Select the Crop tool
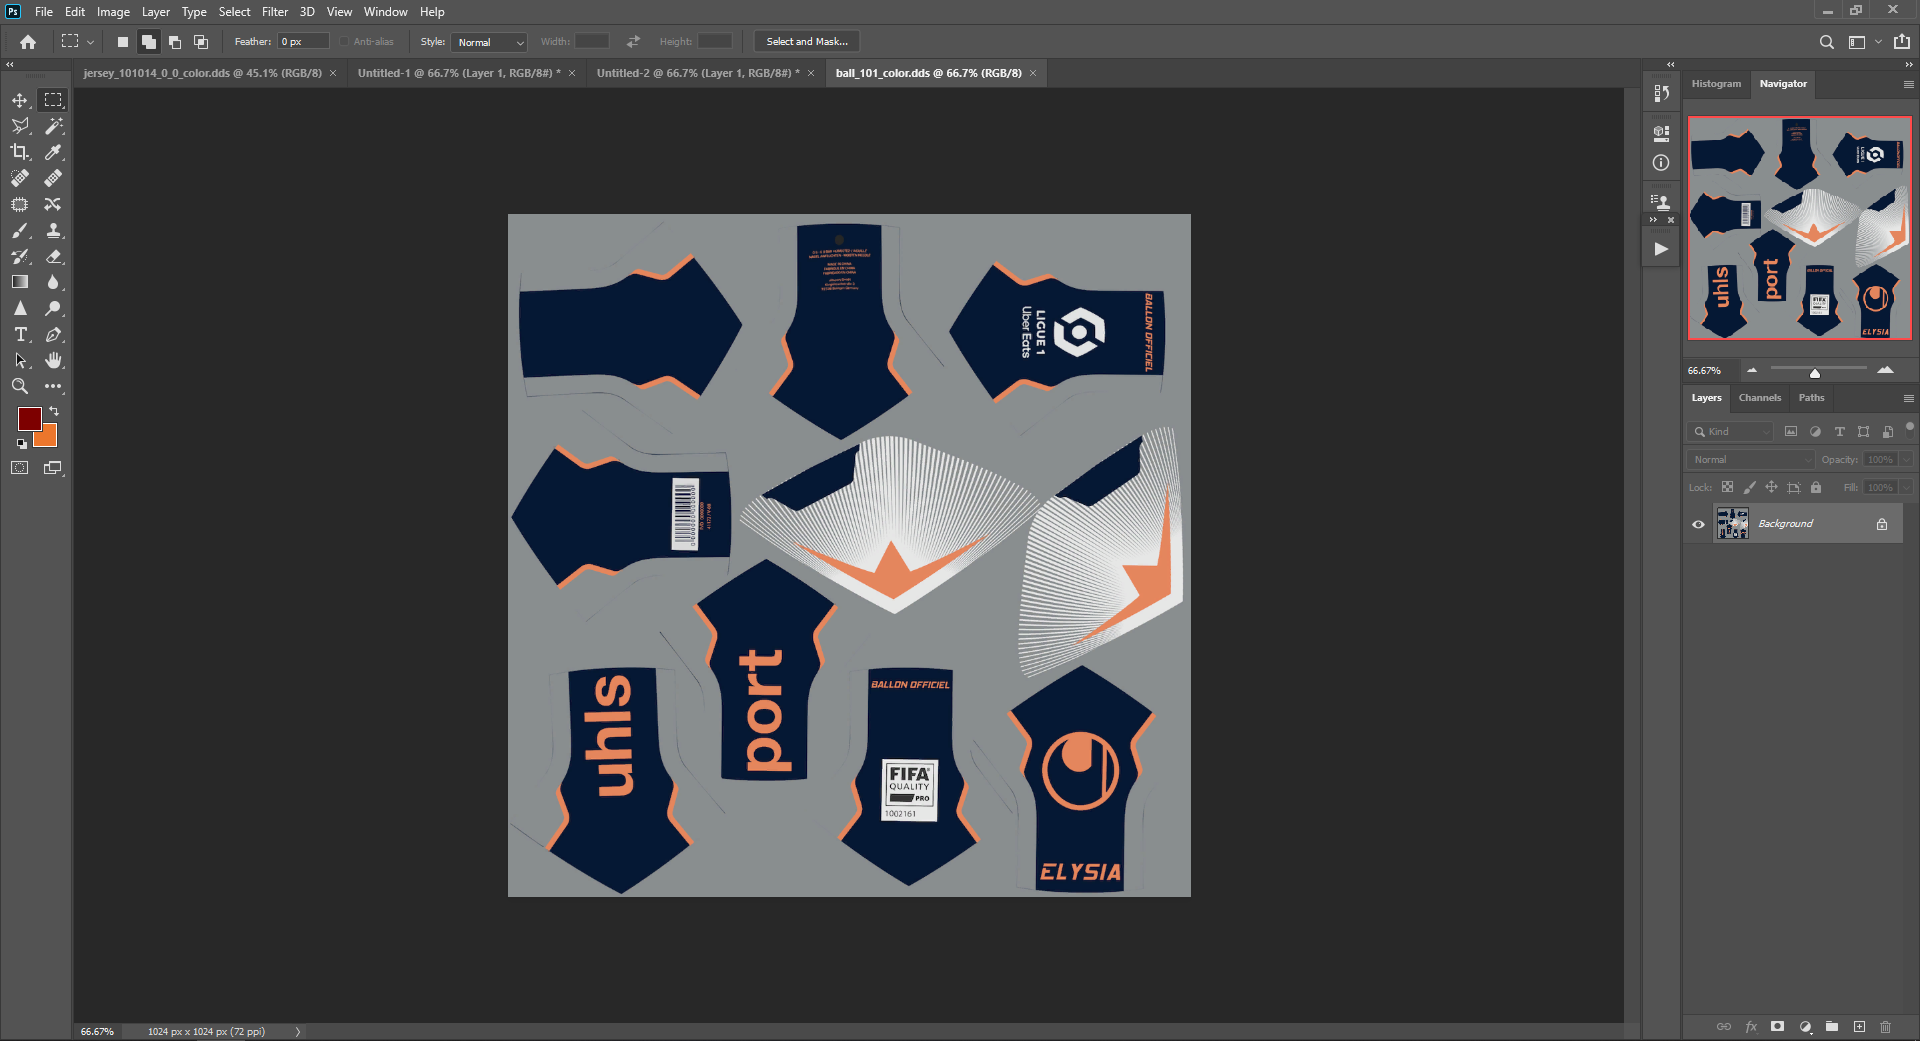 pyautogui.click(x=20, y=152)
